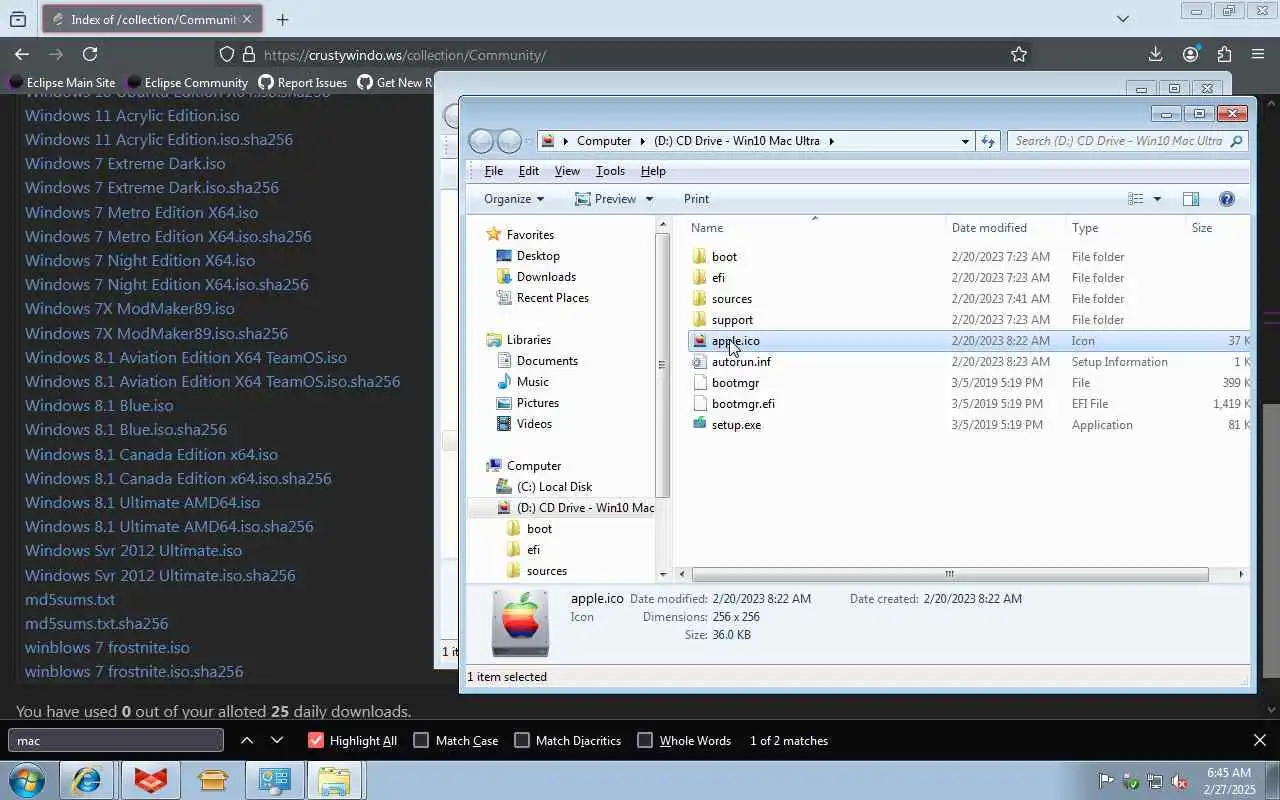Select the Index of /collection/Community tab
This screenshot has height=800, width=1280.
pos(154,19)
